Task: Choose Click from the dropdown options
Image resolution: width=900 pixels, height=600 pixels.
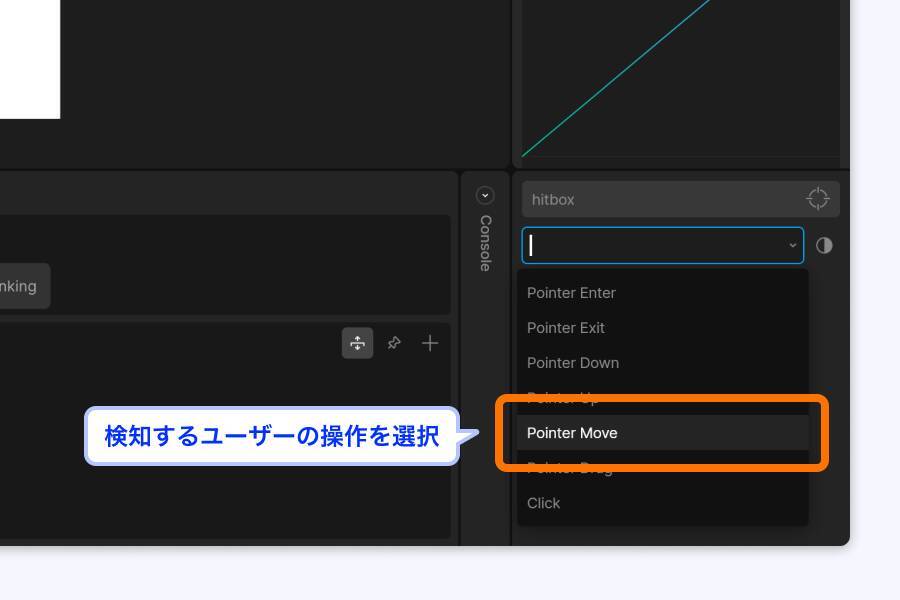Action: click(543, 503)
